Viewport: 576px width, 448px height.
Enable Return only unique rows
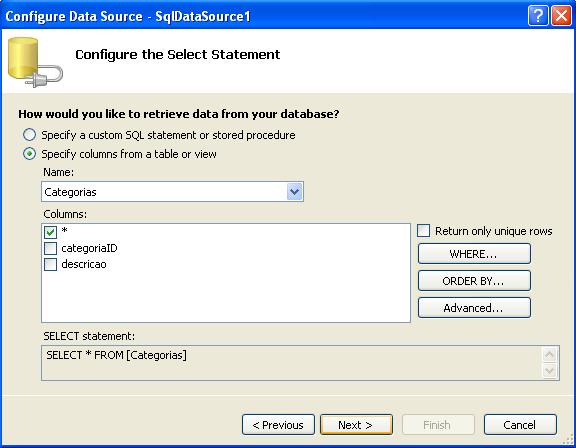tap(423, 231)
